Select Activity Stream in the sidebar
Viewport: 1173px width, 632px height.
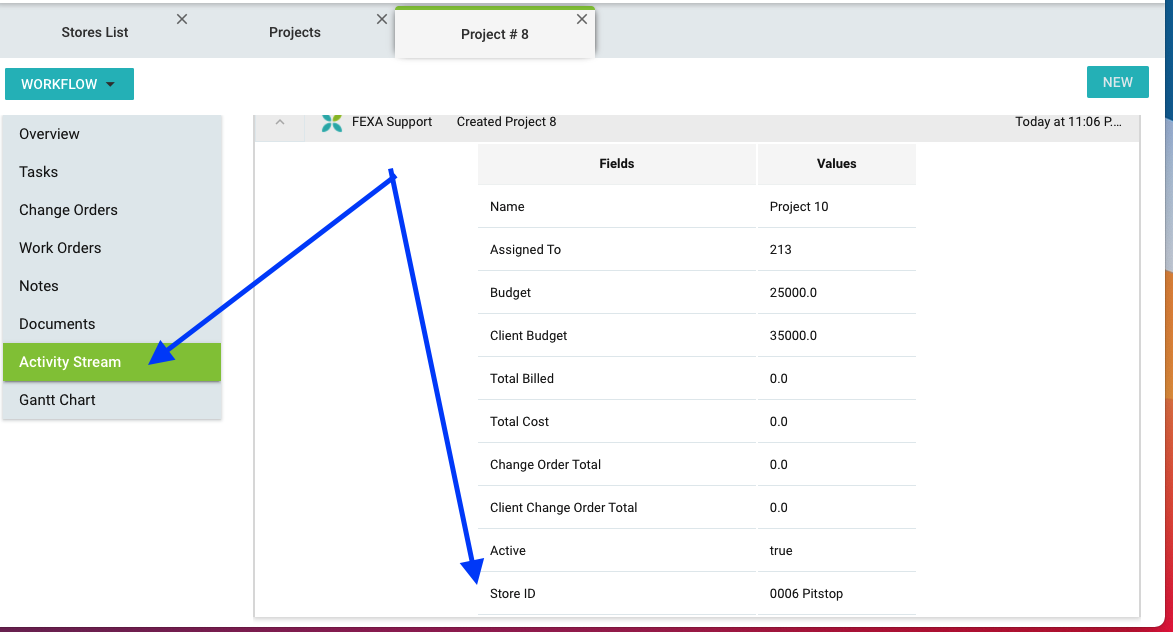(x=70, y=362)
